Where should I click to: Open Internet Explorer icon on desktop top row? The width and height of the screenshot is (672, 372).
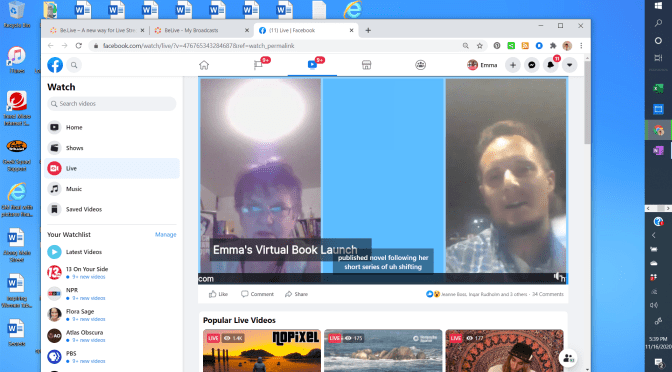353,9
